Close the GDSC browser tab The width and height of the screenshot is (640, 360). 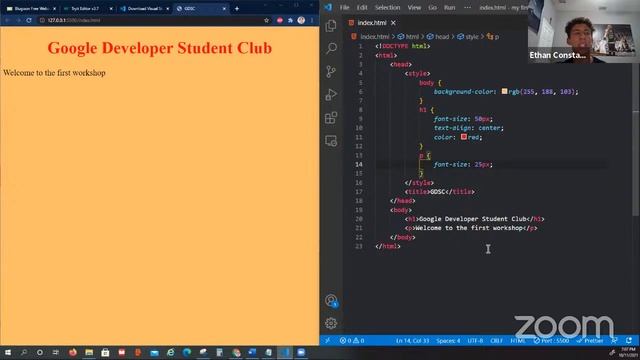(x=224, y=8)
